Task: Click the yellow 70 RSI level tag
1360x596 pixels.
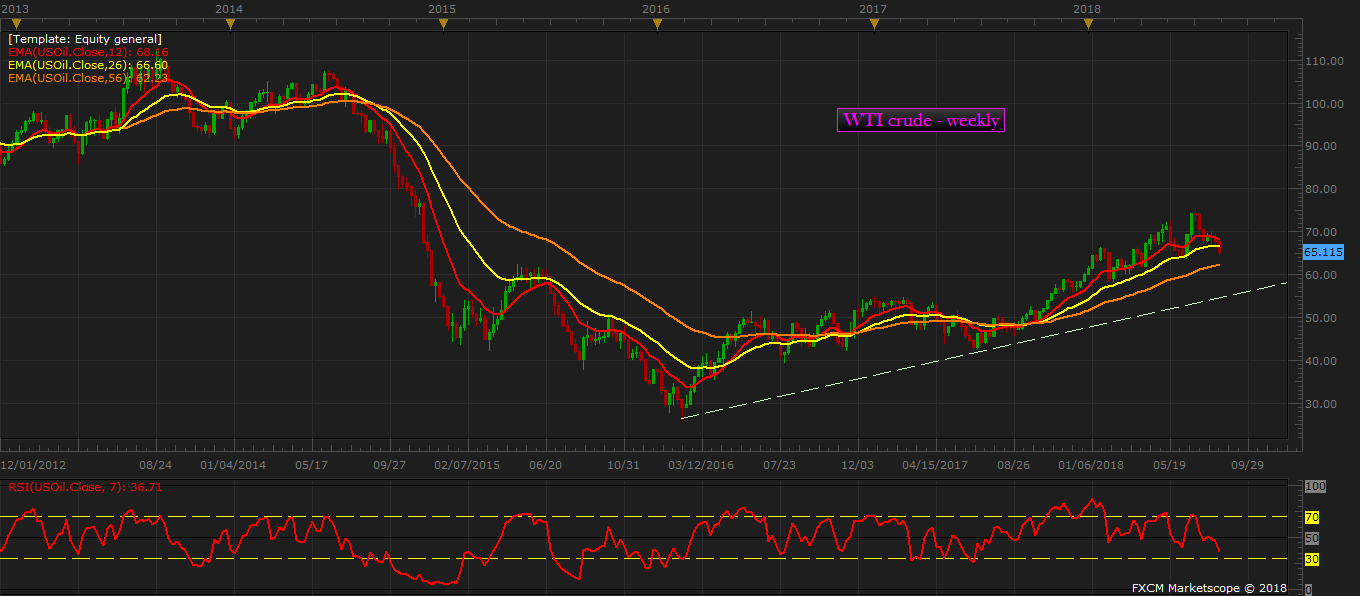Action: pos(1312,518)
